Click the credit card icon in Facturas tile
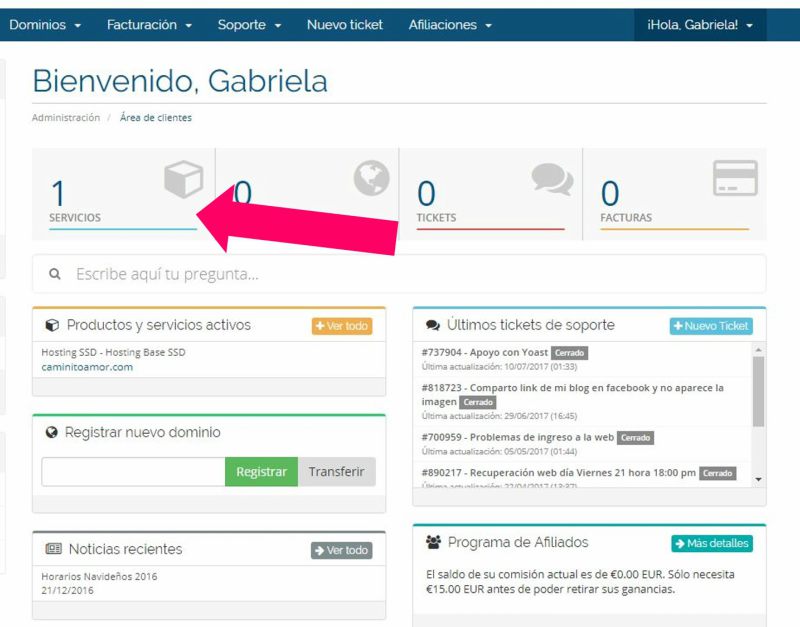Image resolution: width=800 pixels, height=627 pixels. tap(735, 178)
